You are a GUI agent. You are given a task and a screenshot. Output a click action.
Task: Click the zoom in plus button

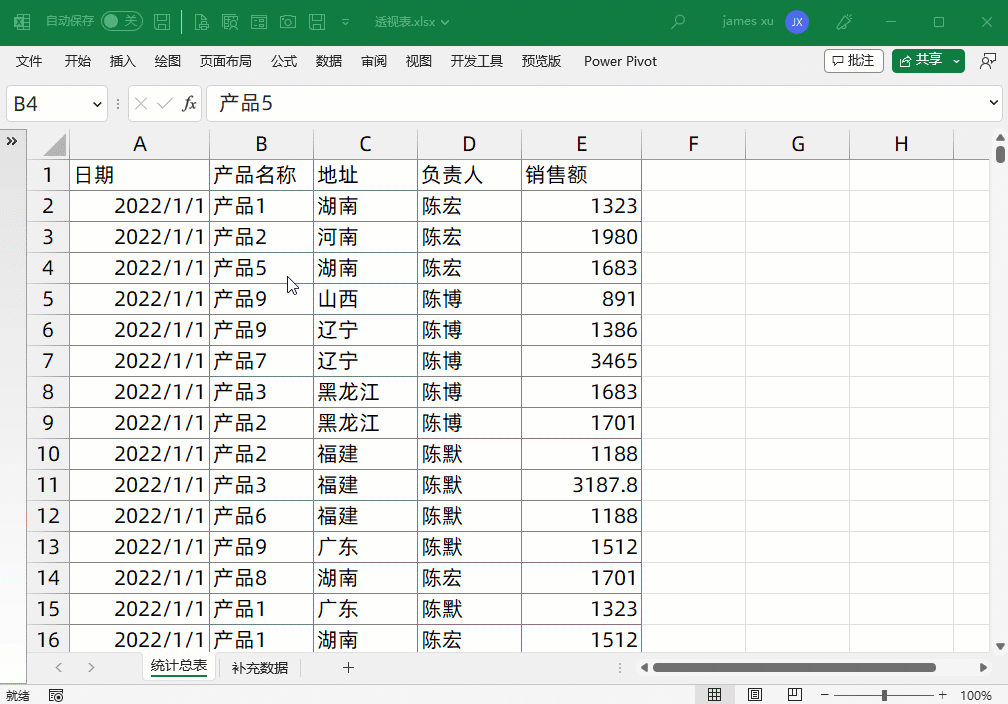click(x=942, y=695)
